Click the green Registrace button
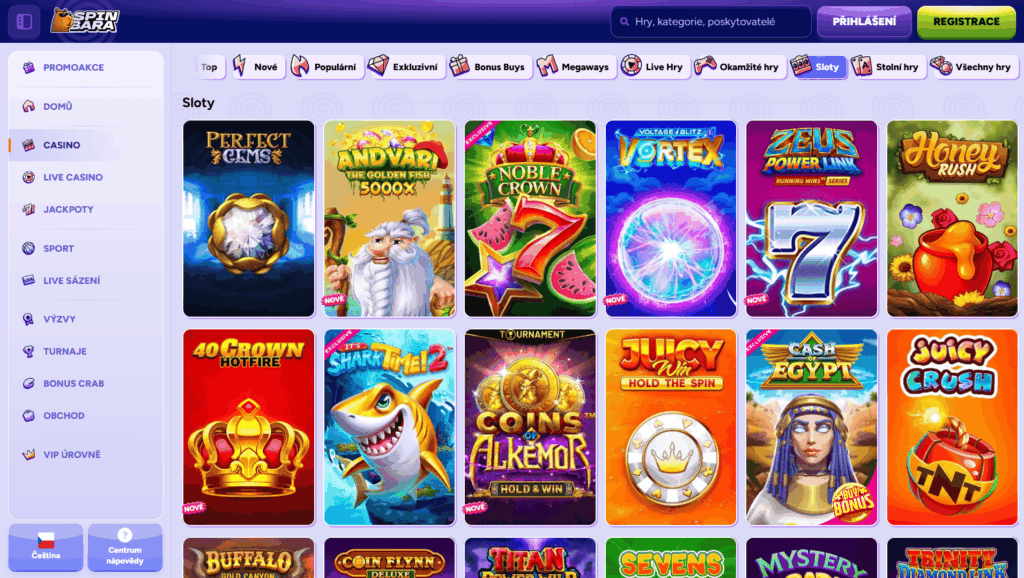 click(x=966, y=22)
